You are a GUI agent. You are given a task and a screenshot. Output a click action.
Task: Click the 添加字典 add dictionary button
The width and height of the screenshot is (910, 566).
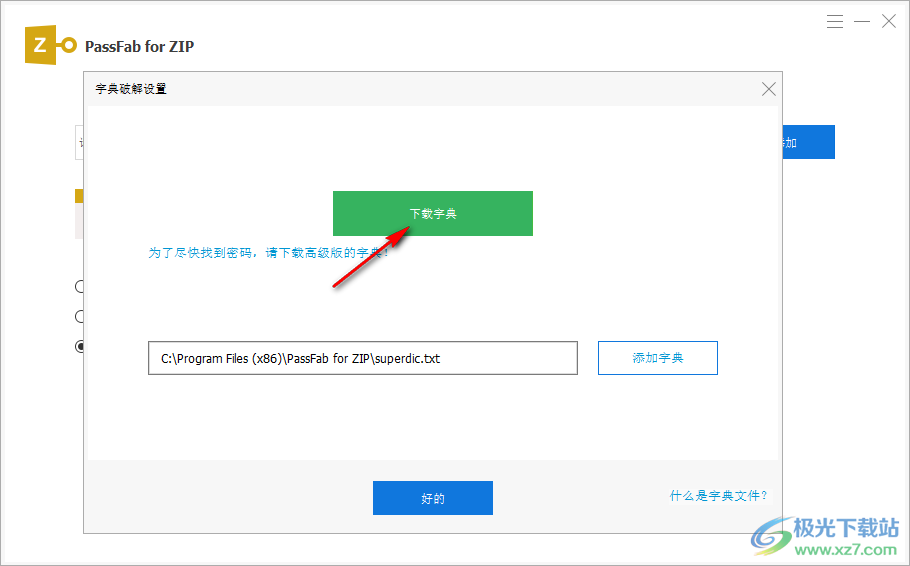(658, 358)
